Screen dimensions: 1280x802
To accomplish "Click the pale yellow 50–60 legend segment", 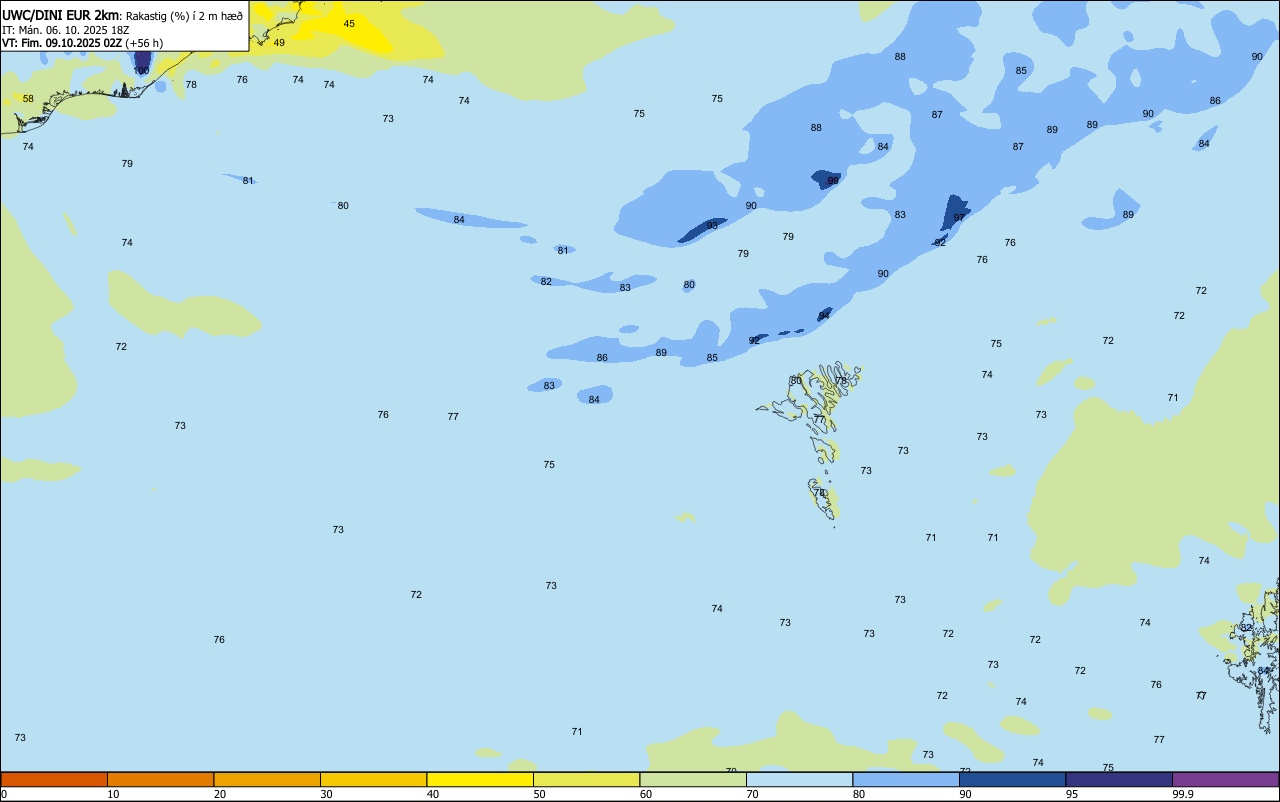I will point(586,779).
